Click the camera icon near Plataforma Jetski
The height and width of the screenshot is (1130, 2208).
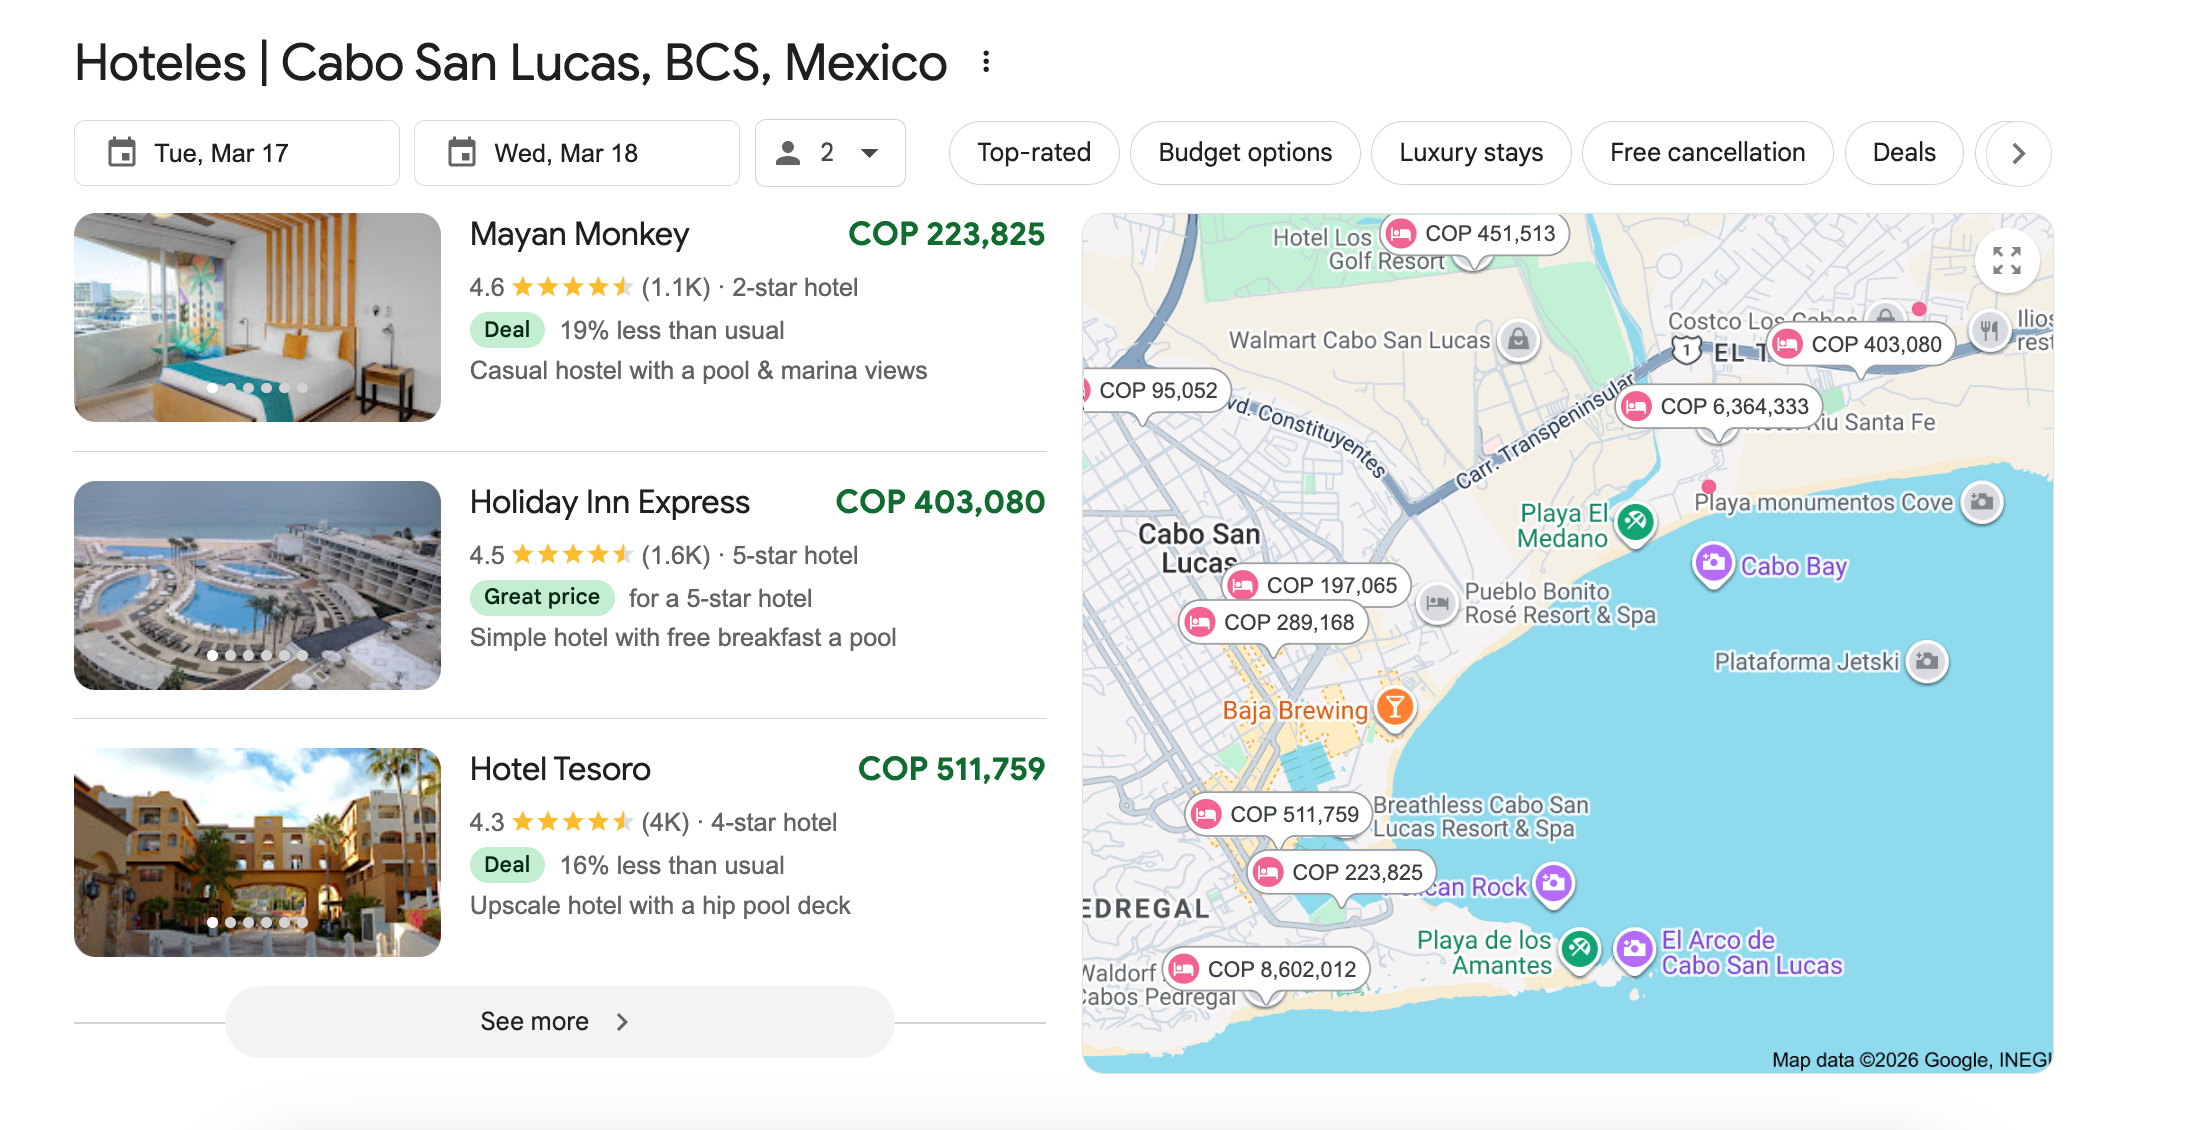pos(1928,661)
